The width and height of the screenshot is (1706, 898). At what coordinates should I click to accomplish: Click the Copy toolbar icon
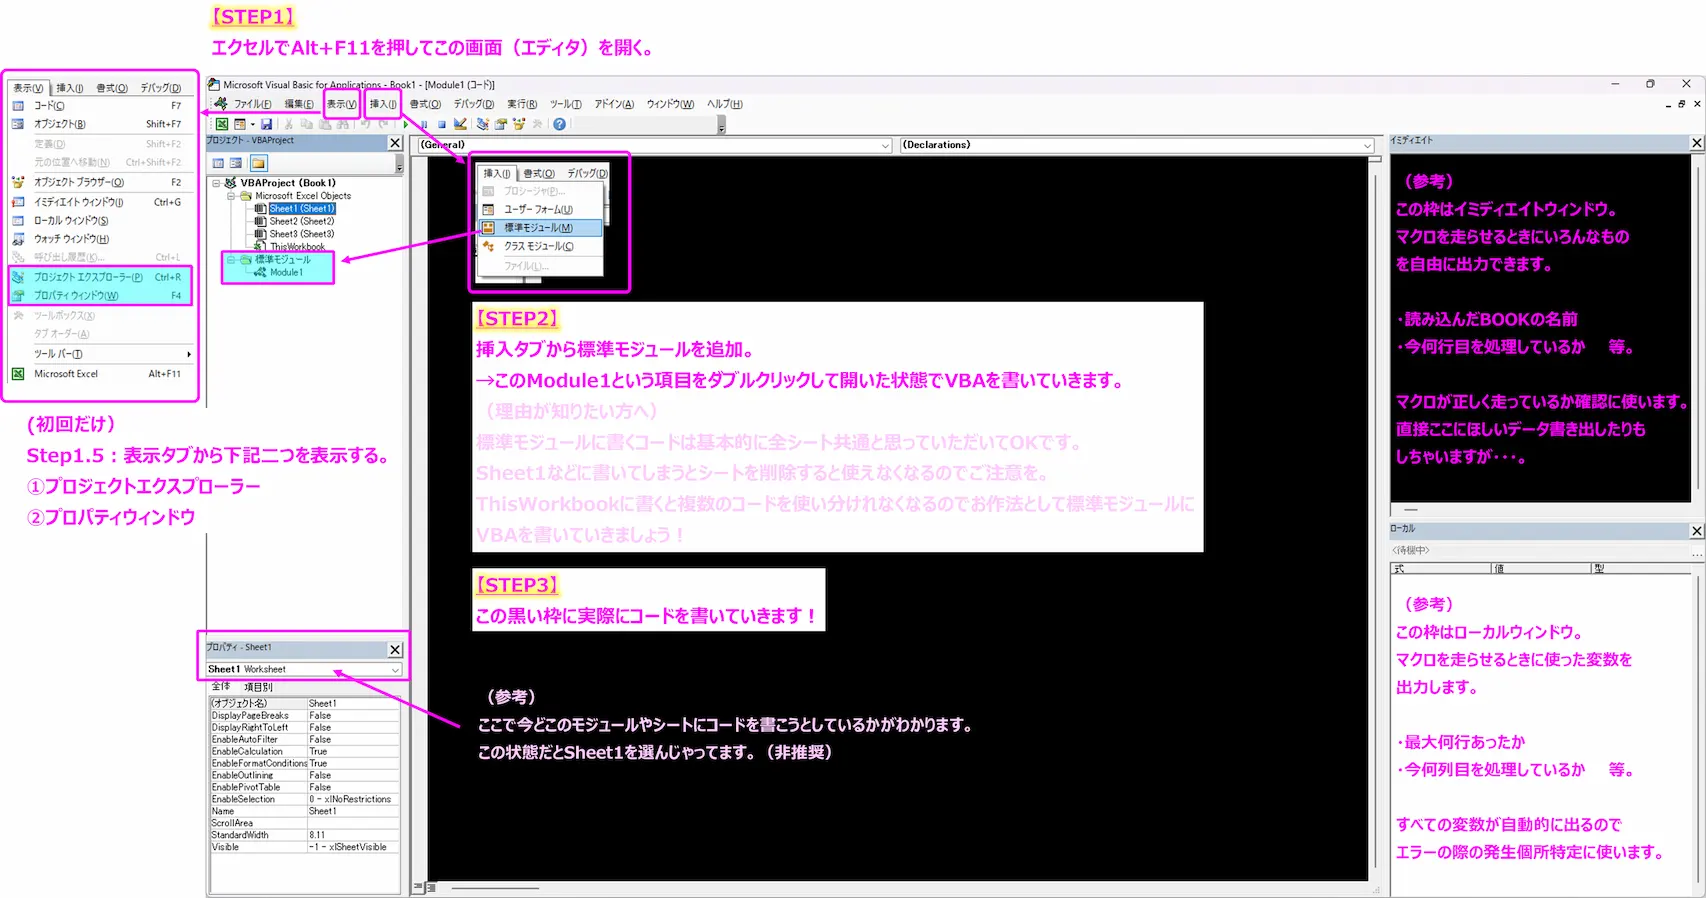[x=306, y=124]
